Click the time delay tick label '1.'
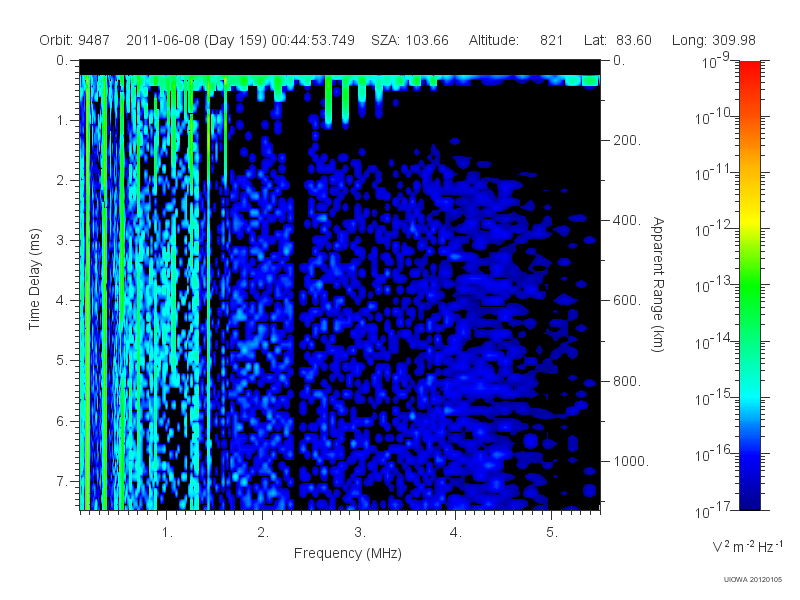This screenshot has width=800, height=600. [x=62, y=121]
